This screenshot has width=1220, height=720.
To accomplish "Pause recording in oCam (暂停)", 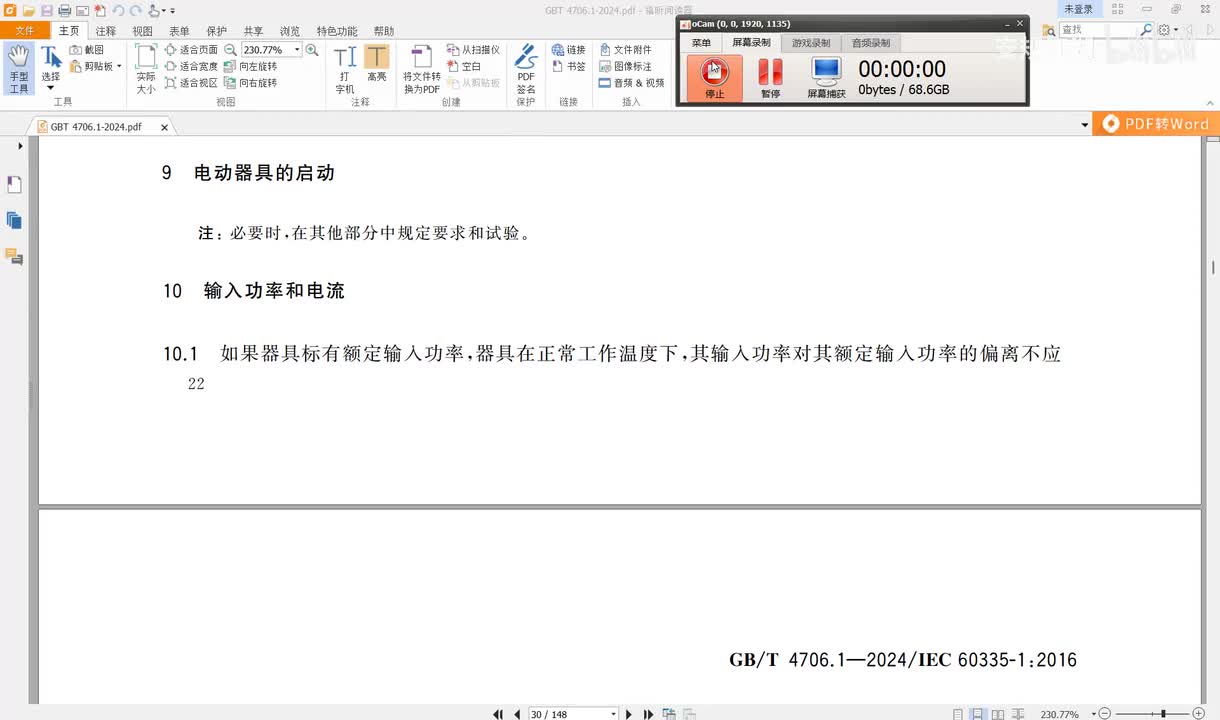I will tap(770, 77).
